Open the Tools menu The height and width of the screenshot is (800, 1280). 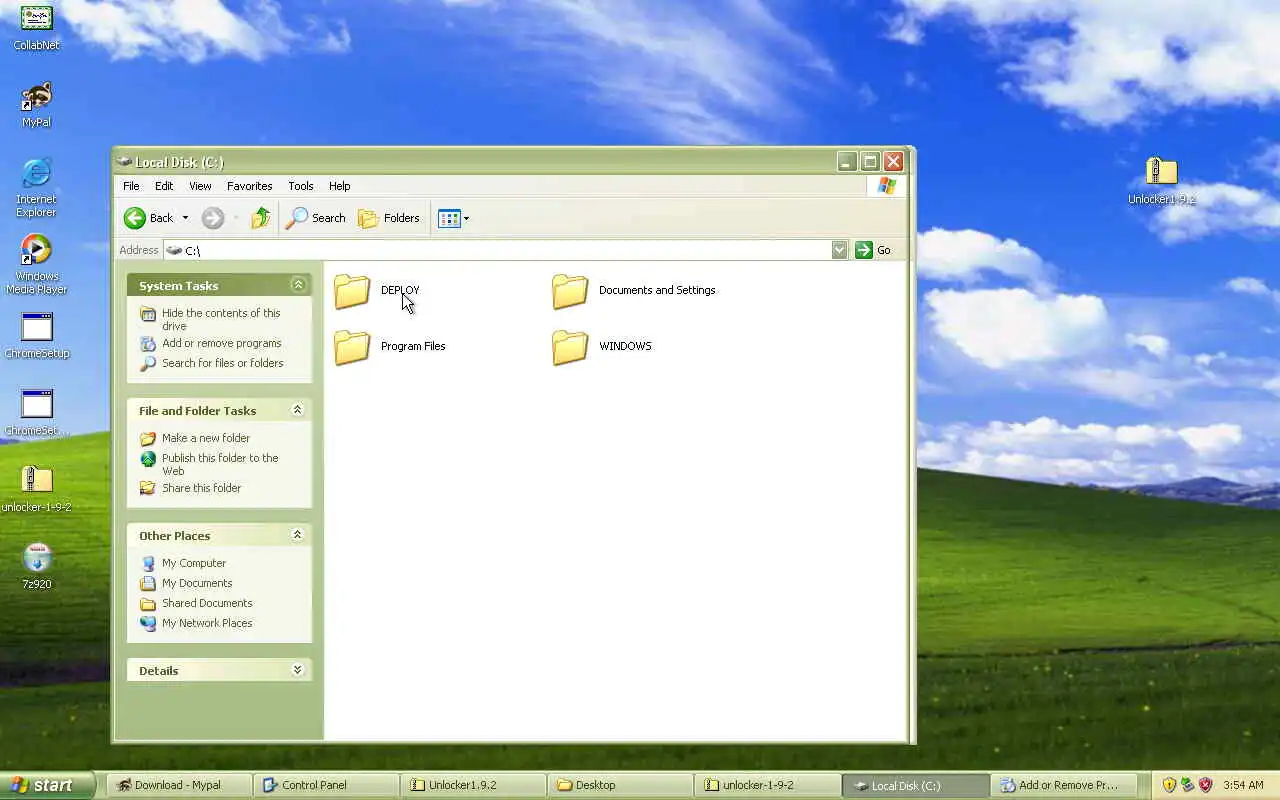300,186
